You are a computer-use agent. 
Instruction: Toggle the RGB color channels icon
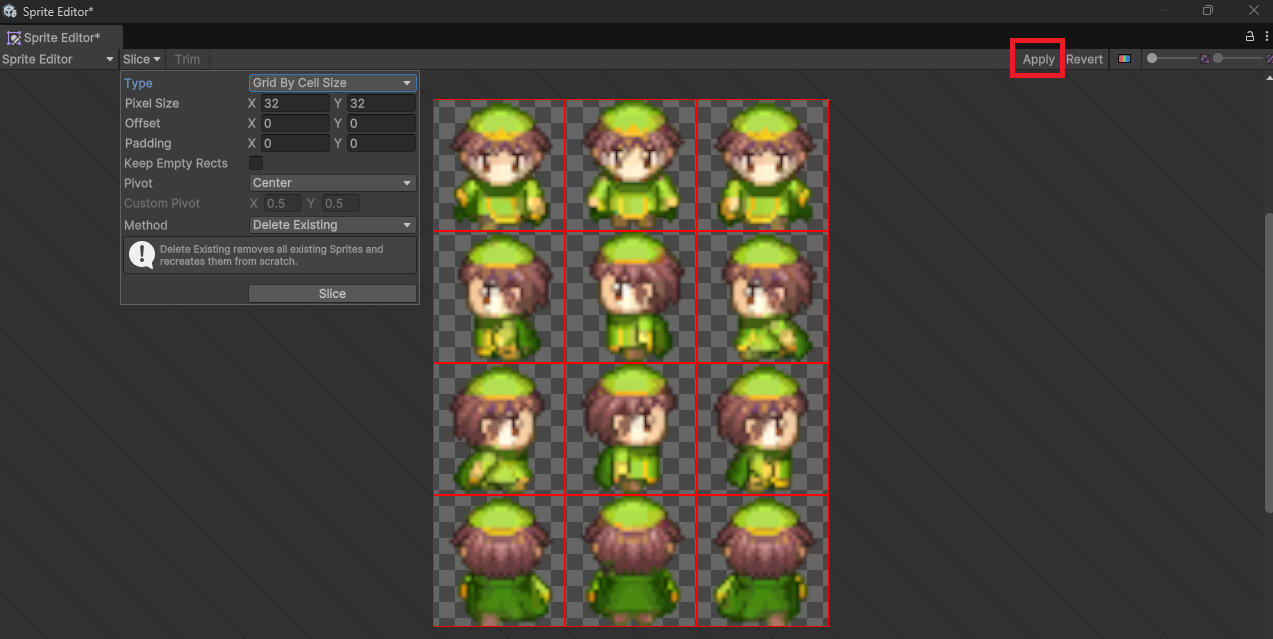point(1125,59)
